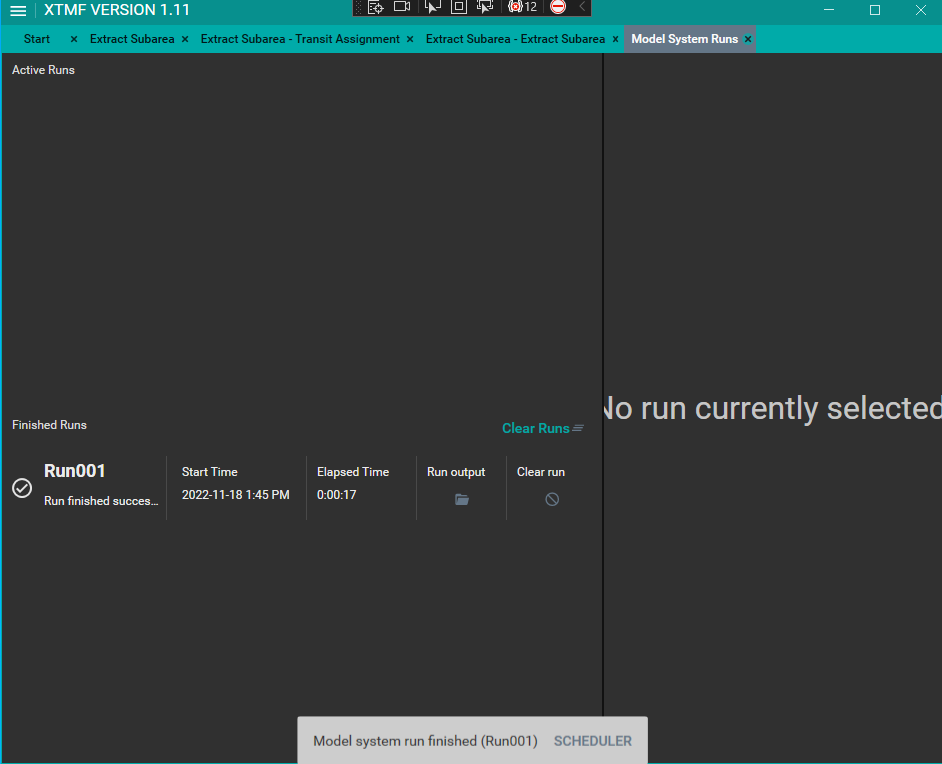Image resolution: width=942 pixels, height=764 pixels.
Task: Minimize the XTMF window
Action: coord(829,10)
